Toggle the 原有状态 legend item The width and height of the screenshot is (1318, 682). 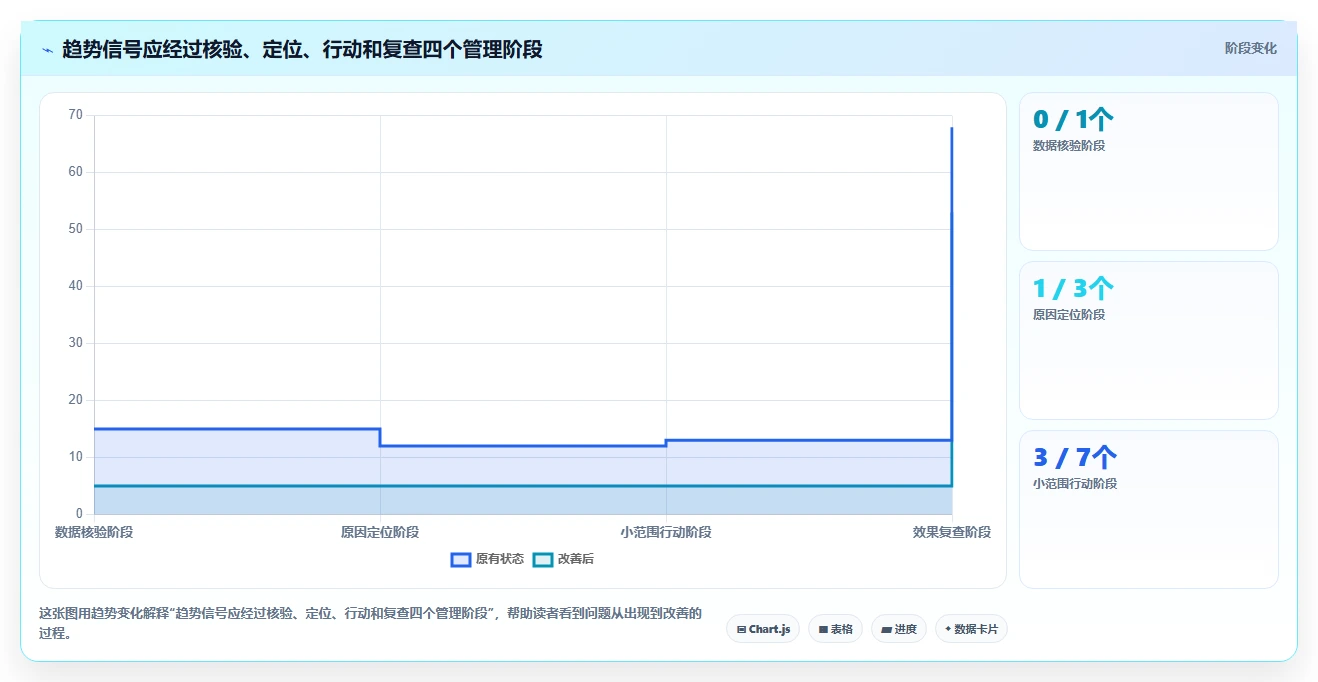click(x=487, y=559)
